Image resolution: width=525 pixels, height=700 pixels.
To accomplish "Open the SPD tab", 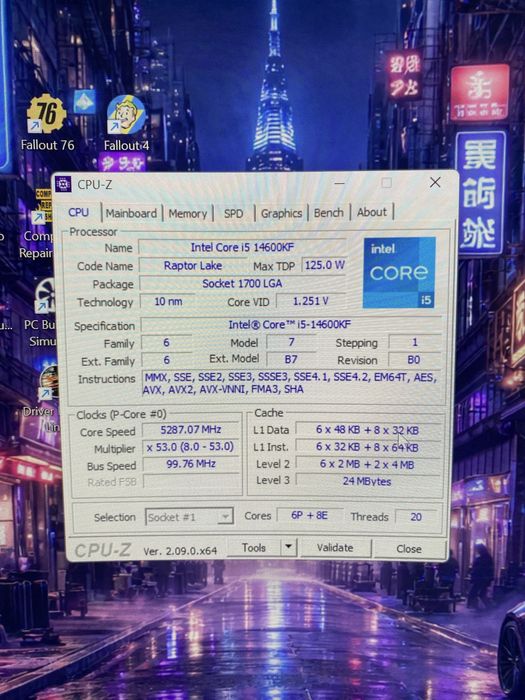I will click(x=233, y=214).
